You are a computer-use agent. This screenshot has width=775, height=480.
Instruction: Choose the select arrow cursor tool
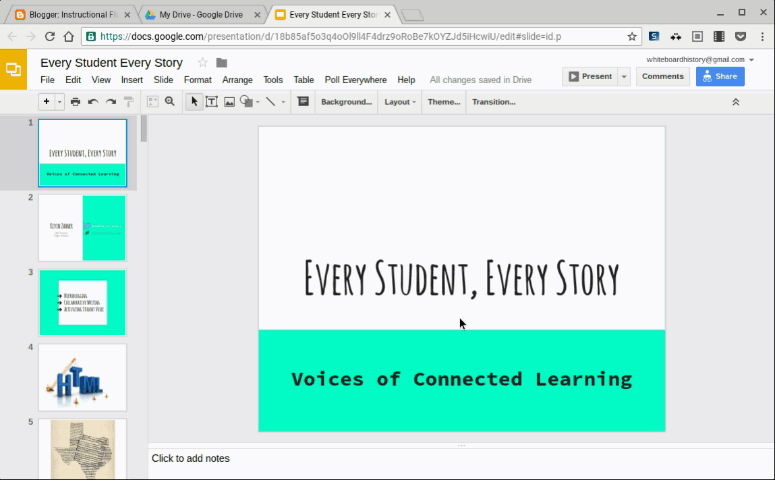(194, 102)
